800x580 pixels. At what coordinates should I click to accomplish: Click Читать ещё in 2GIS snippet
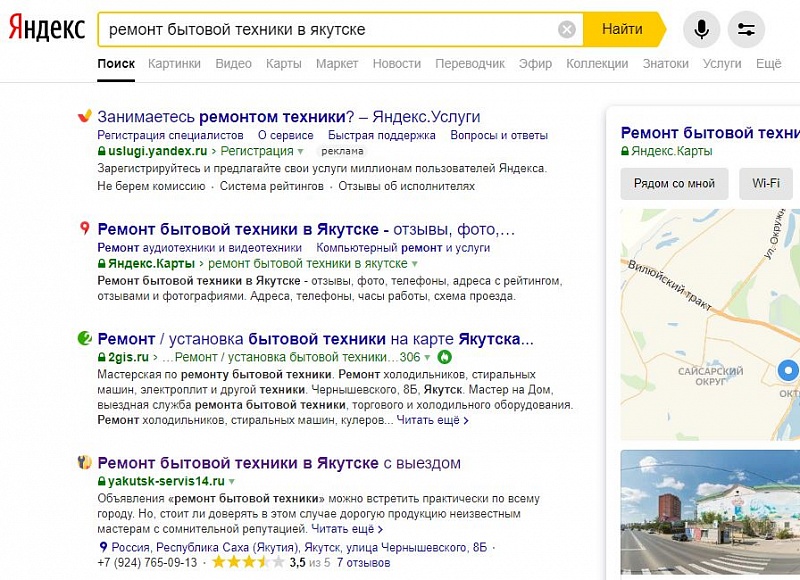(x=432, y=420)
